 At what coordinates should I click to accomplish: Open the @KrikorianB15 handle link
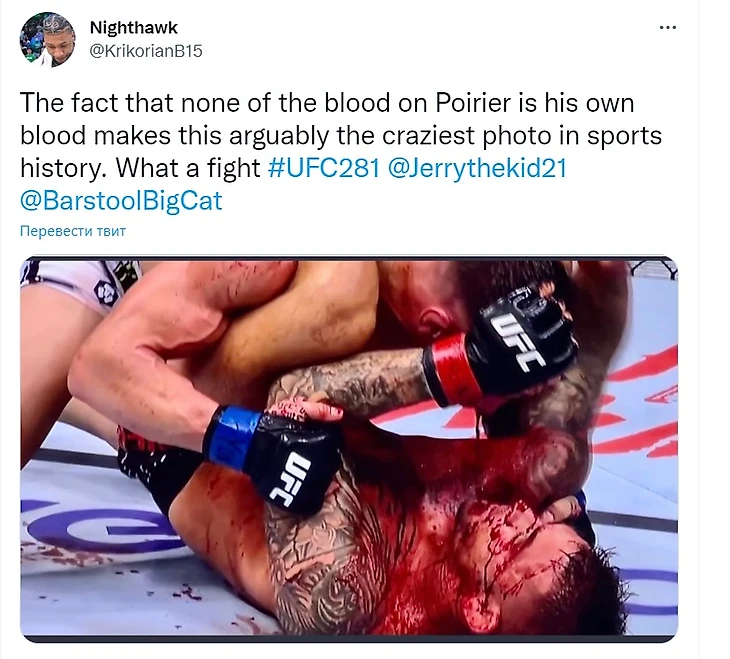click(146, 51)
